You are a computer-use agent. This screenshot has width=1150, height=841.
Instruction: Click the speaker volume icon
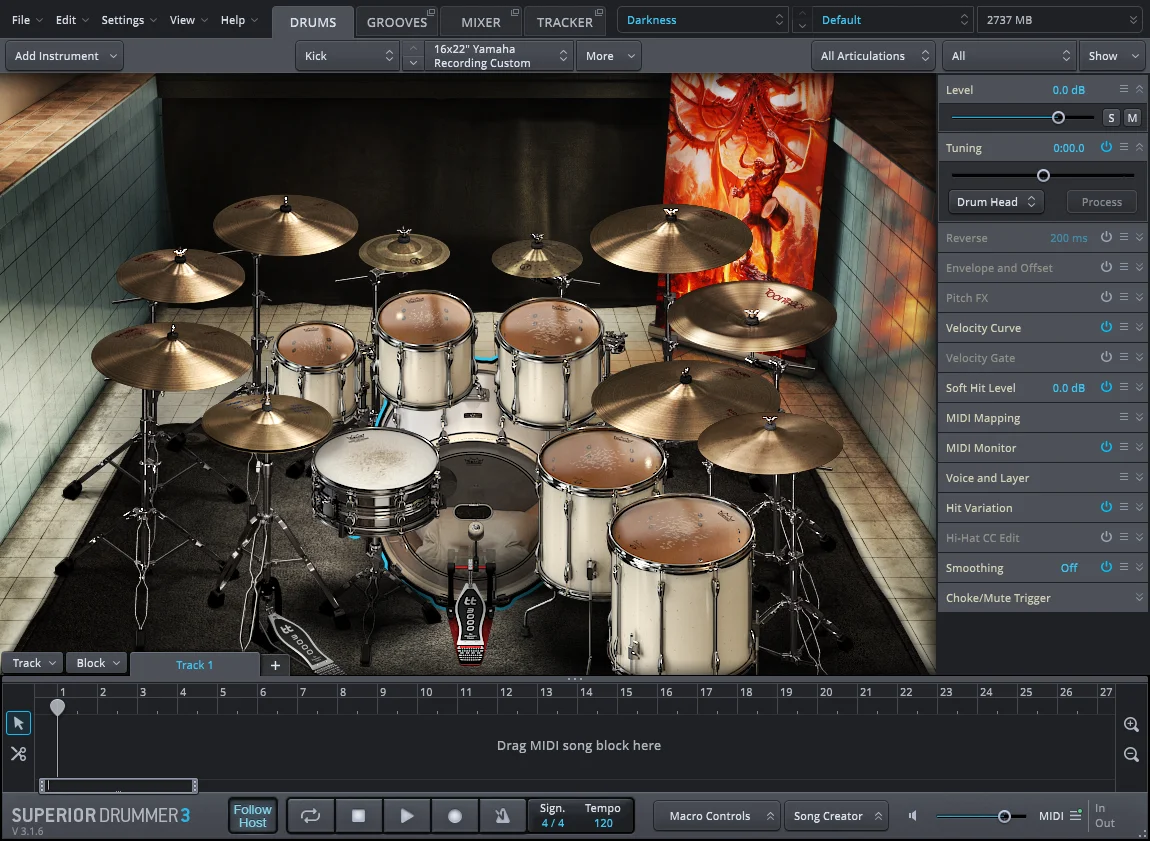913,816
